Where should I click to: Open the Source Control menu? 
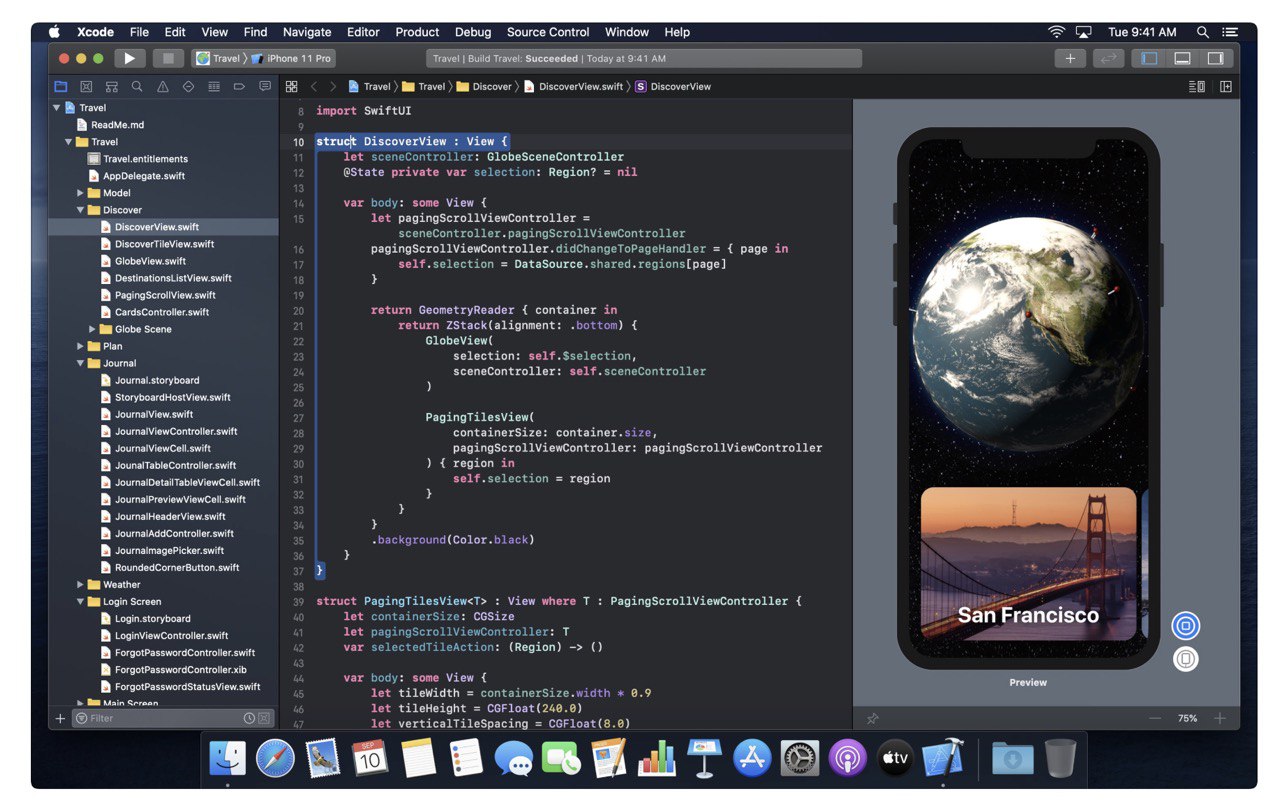pos(548,32)
